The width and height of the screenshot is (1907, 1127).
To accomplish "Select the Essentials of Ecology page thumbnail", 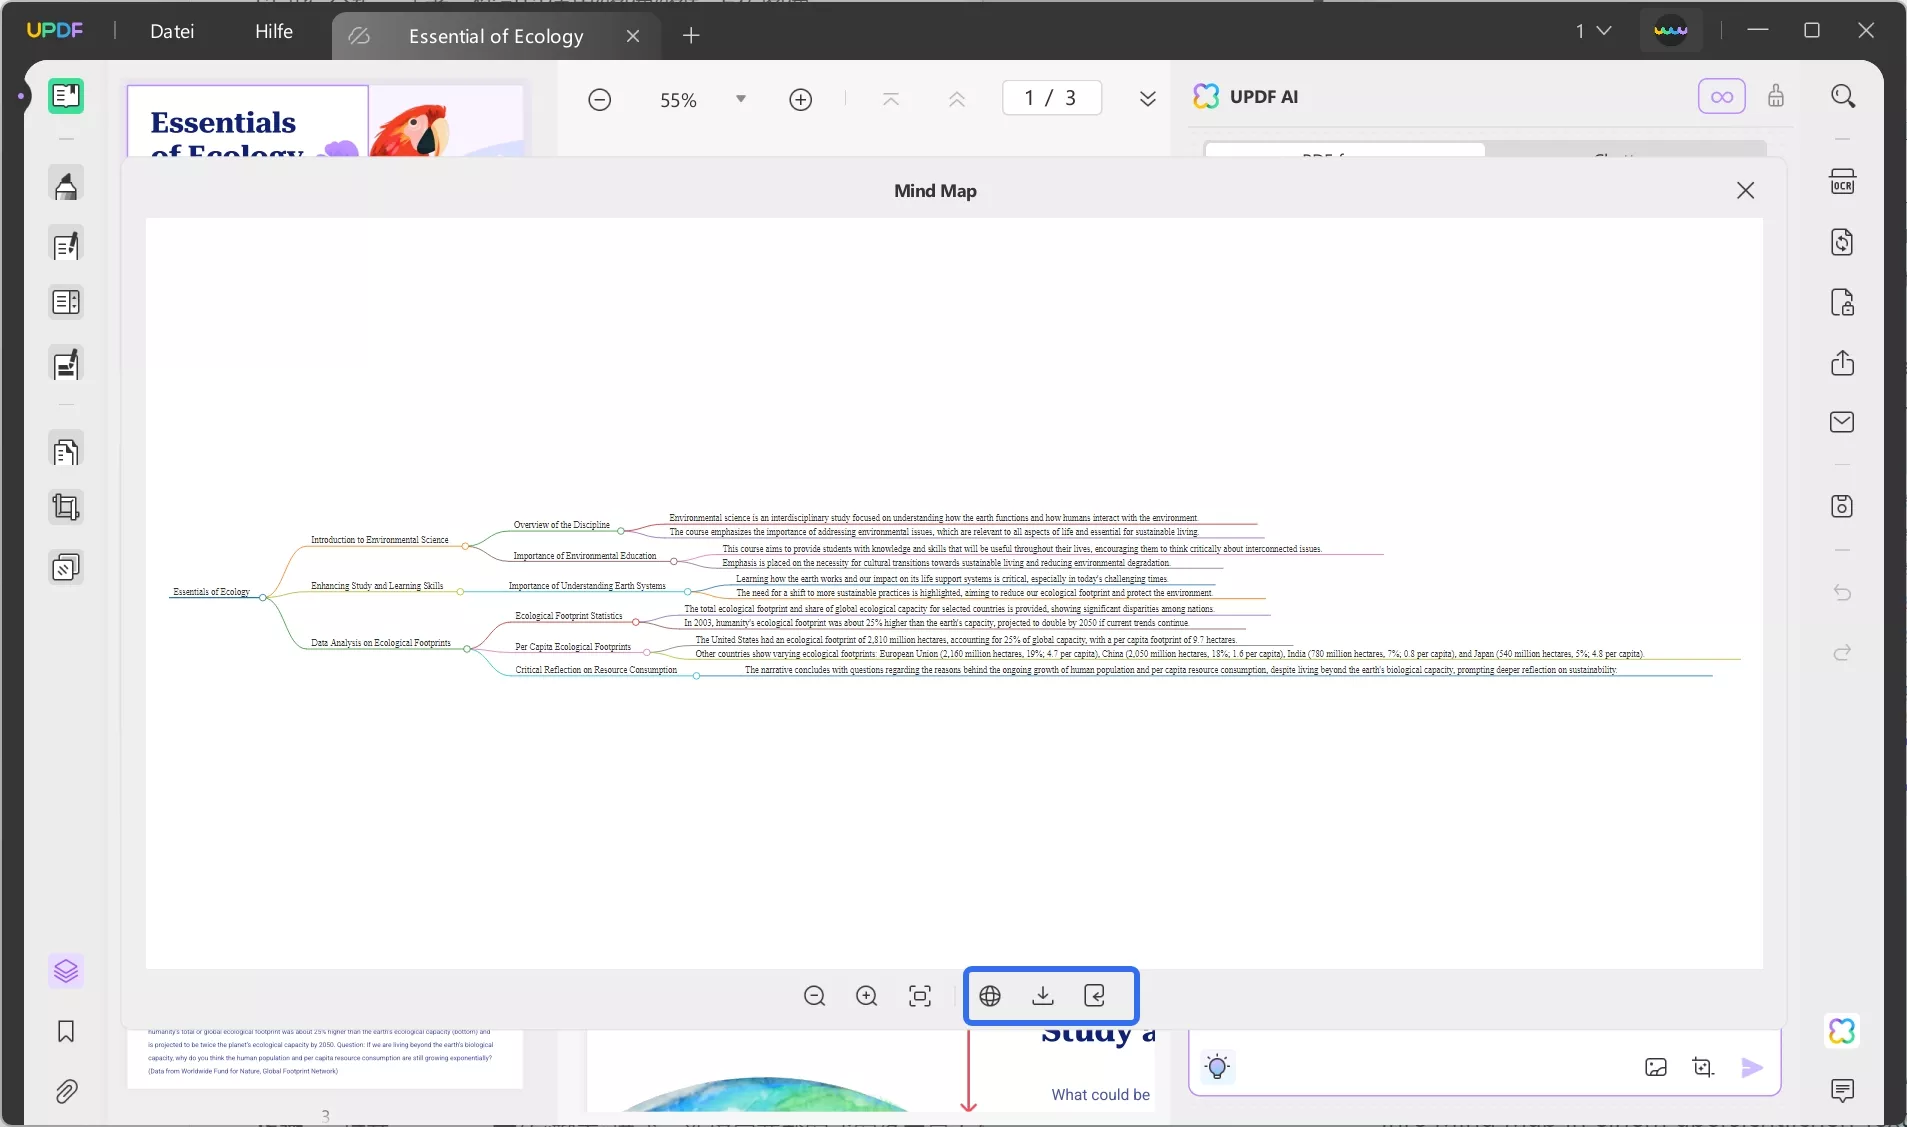I will click(325, 120).
